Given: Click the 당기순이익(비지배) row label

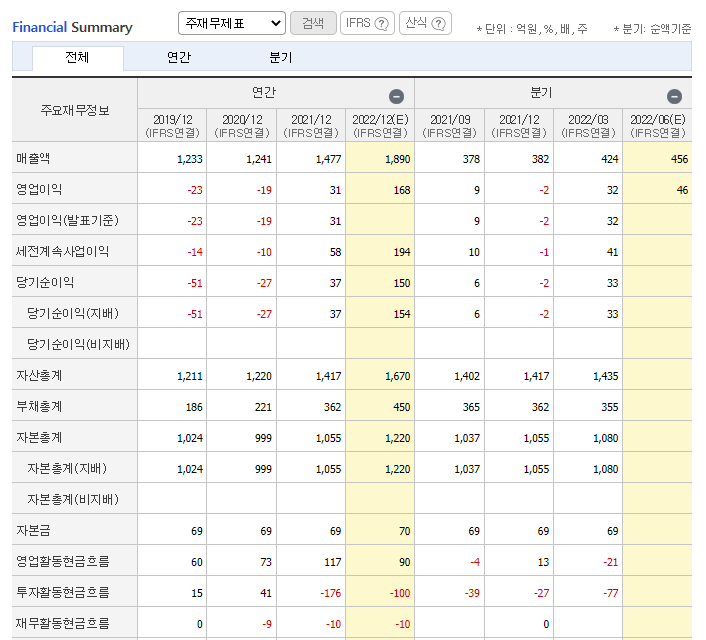Looking at the screenshot, I should 78,345.
